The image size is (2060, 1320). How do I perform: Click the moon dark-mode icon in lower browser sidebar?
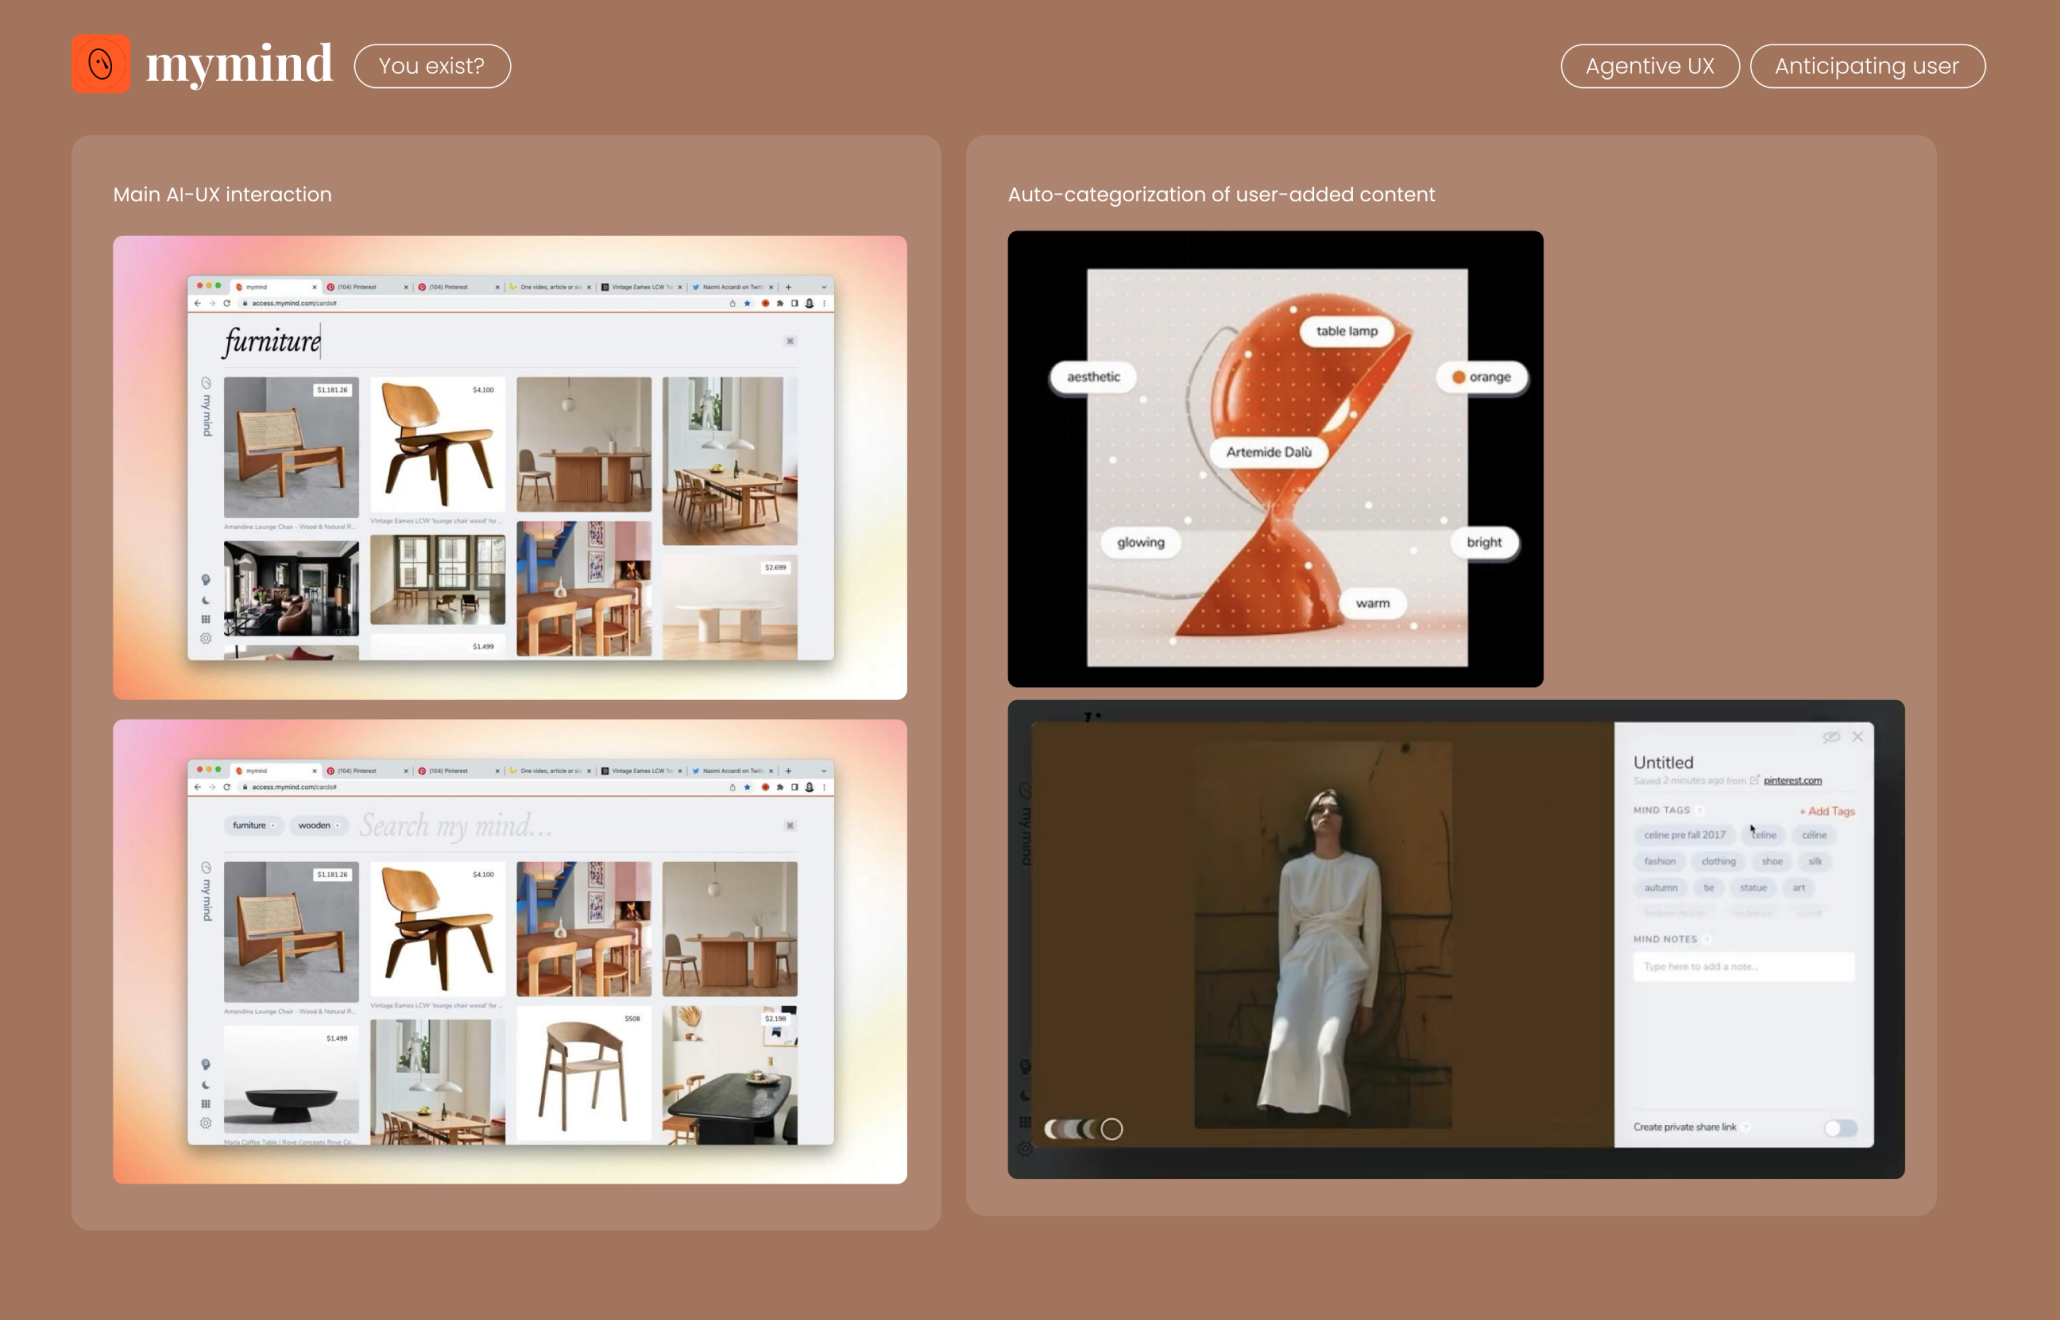click(x=206, y=1085)
